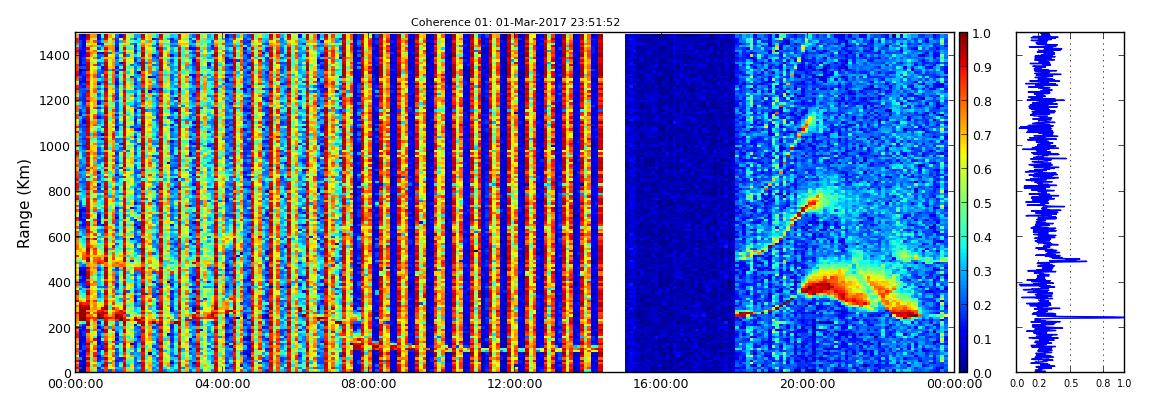Click the 1.0 colorbar label
Viewport: 1150px width, 407px height.
(981, 34)
